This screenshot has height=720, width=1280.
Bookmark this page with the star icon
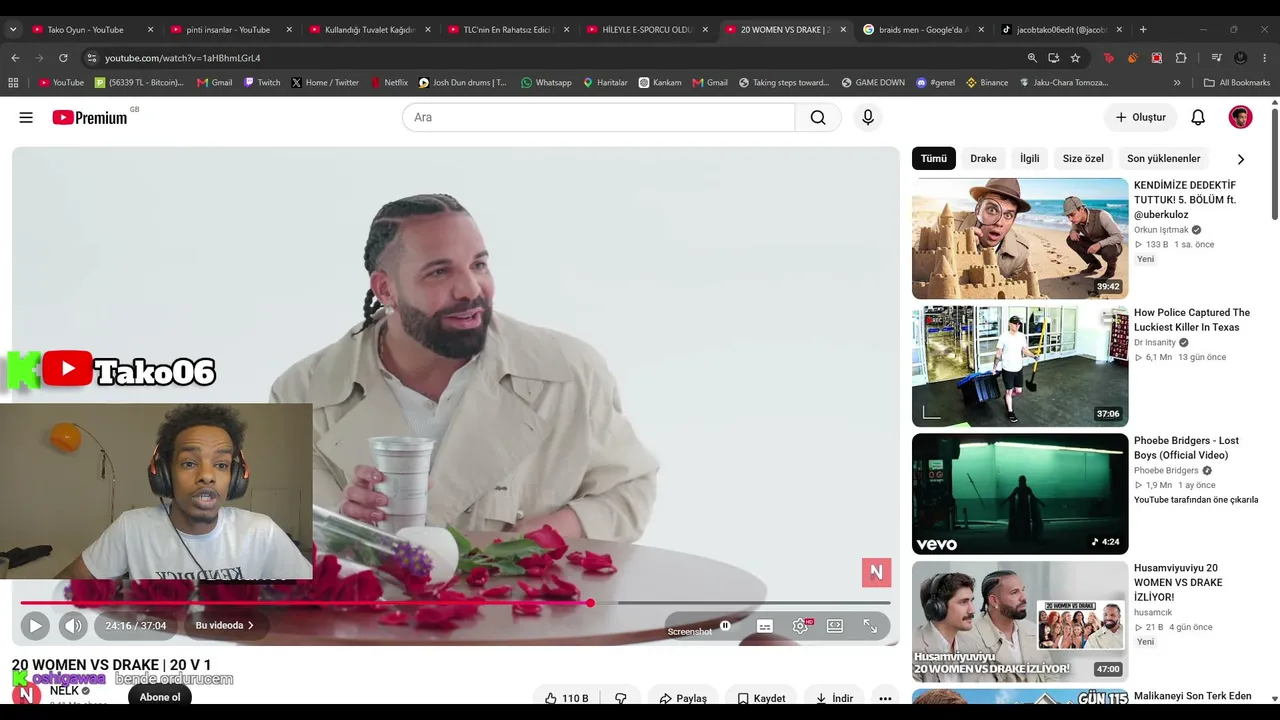(x=1075, y=58)
